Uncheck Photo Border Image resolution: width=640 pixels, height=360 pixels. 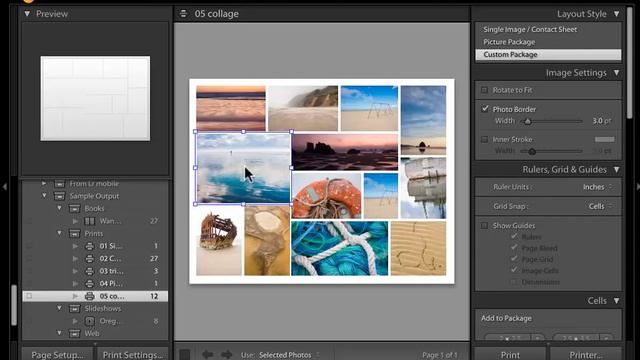point(484,109)
